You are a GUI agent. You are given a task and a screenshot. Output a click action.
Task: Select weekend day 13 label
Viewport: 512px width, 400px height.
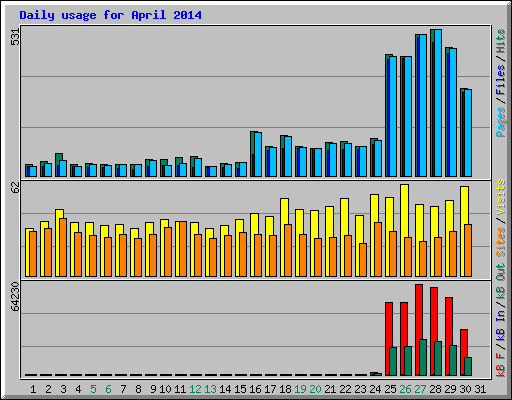[x=210, y=389]
